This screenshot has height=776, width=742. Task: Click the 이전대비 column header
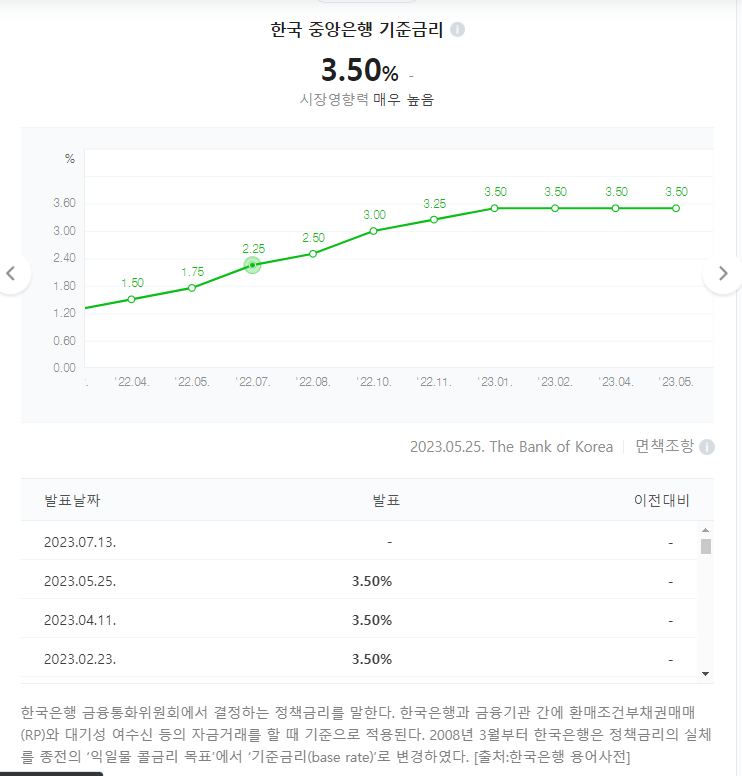pyautogui.click(x=661, y=500)
